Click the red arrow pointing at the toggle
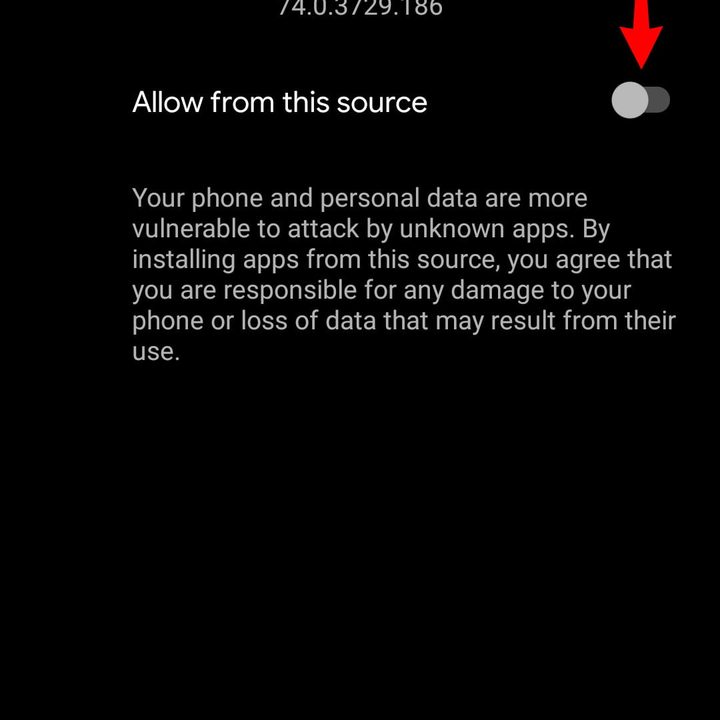The image size is (720, 720). tap(641, 33)
